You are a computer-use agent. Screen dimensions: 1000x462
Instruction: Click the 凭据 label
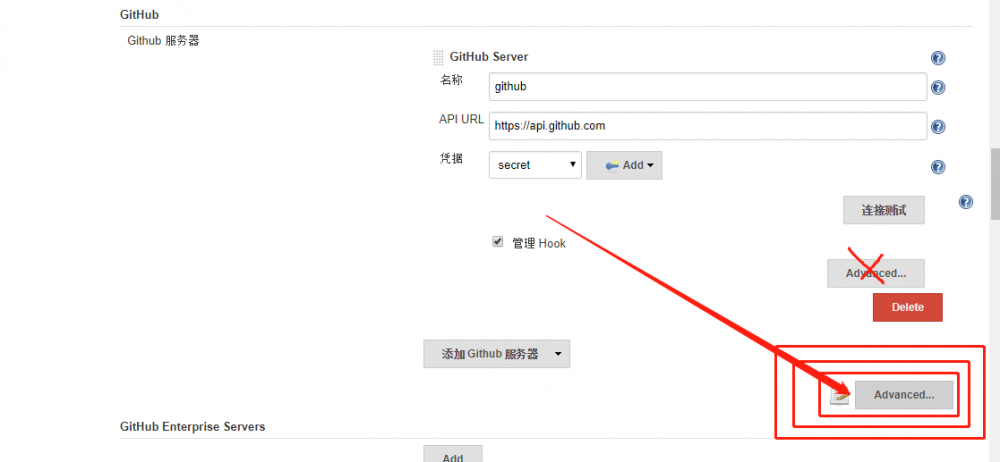pyautogui.click(x=450, y=158)
